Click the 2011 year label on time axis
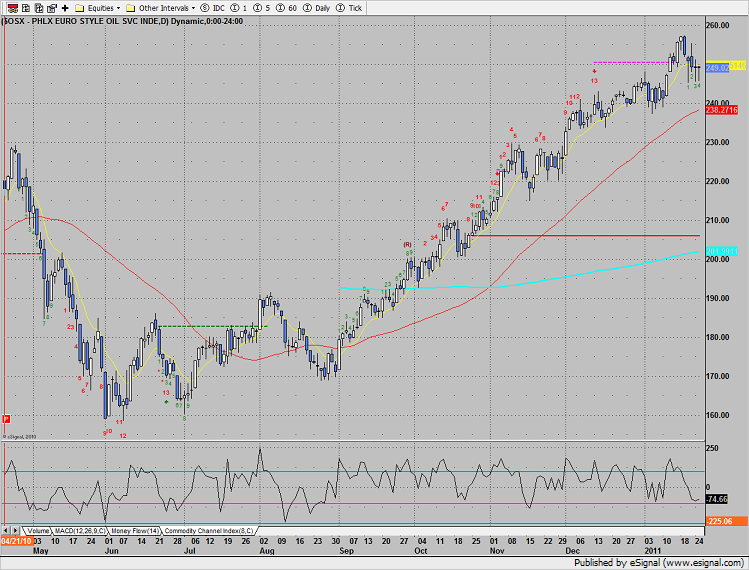The height and width of the screenshot is (570, 749). pyautogui.click(x=653, y=551)
